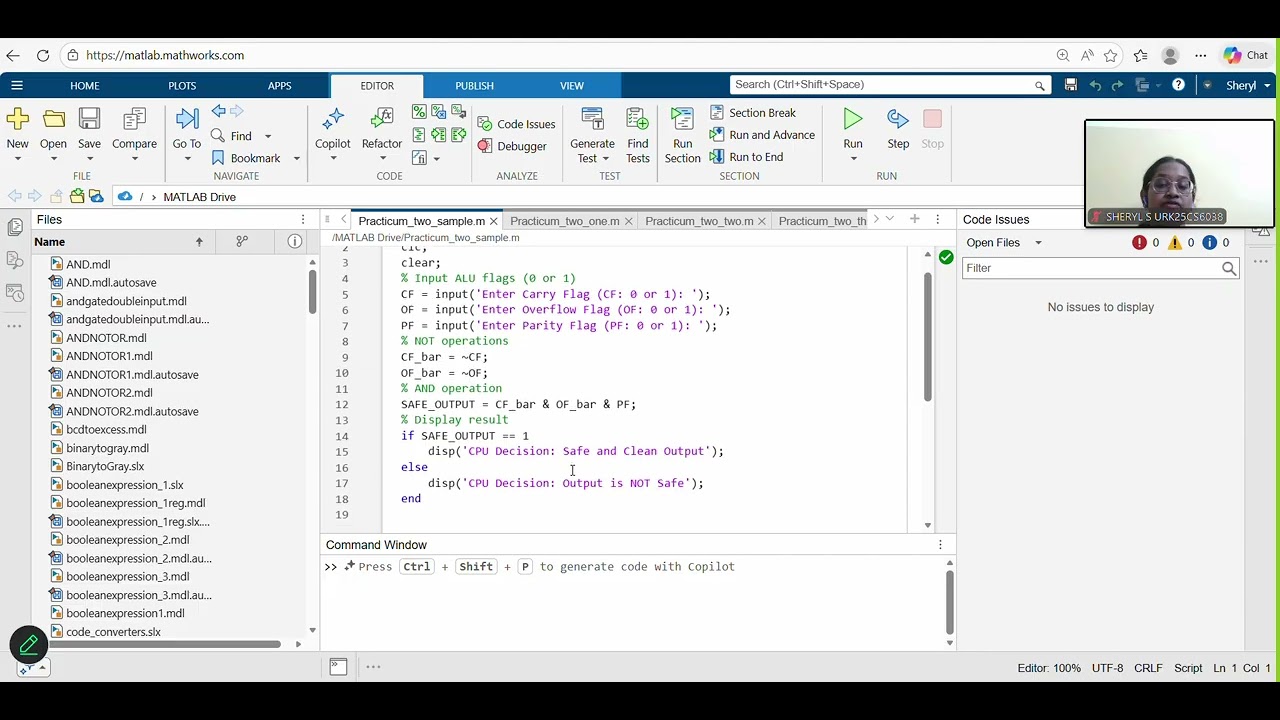Open the Practicum_two_two.m tab

click(699, 221)
